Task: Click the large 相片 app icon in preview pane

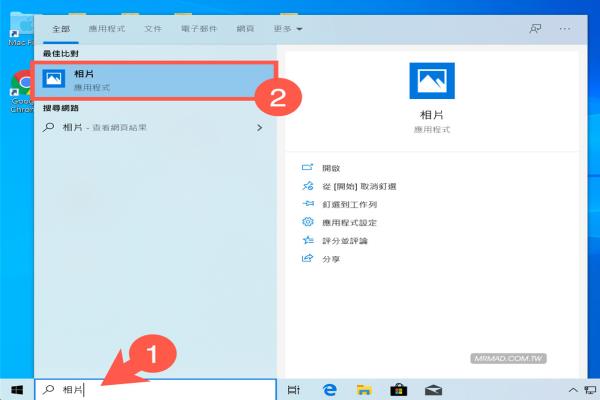Action: 432,81
